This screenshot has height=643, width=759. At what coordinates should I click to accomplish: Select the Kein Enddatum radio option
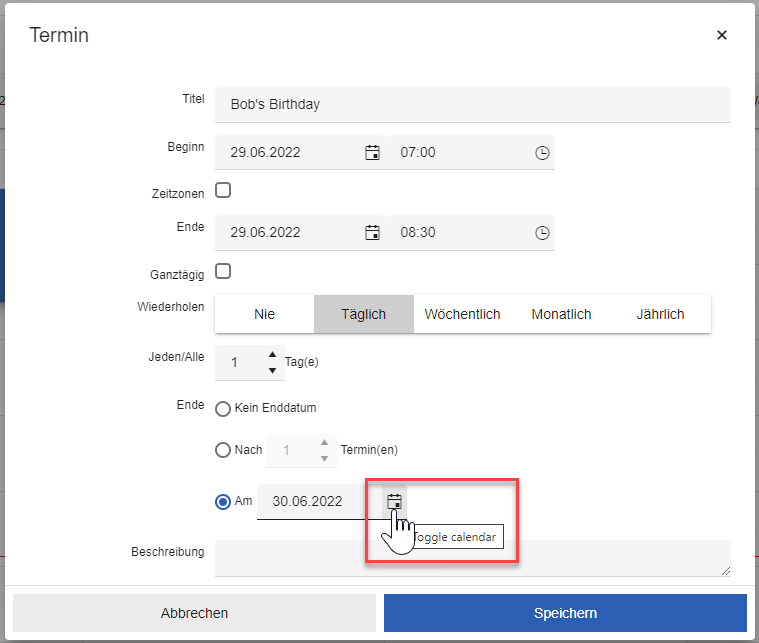tap(223, 409)
